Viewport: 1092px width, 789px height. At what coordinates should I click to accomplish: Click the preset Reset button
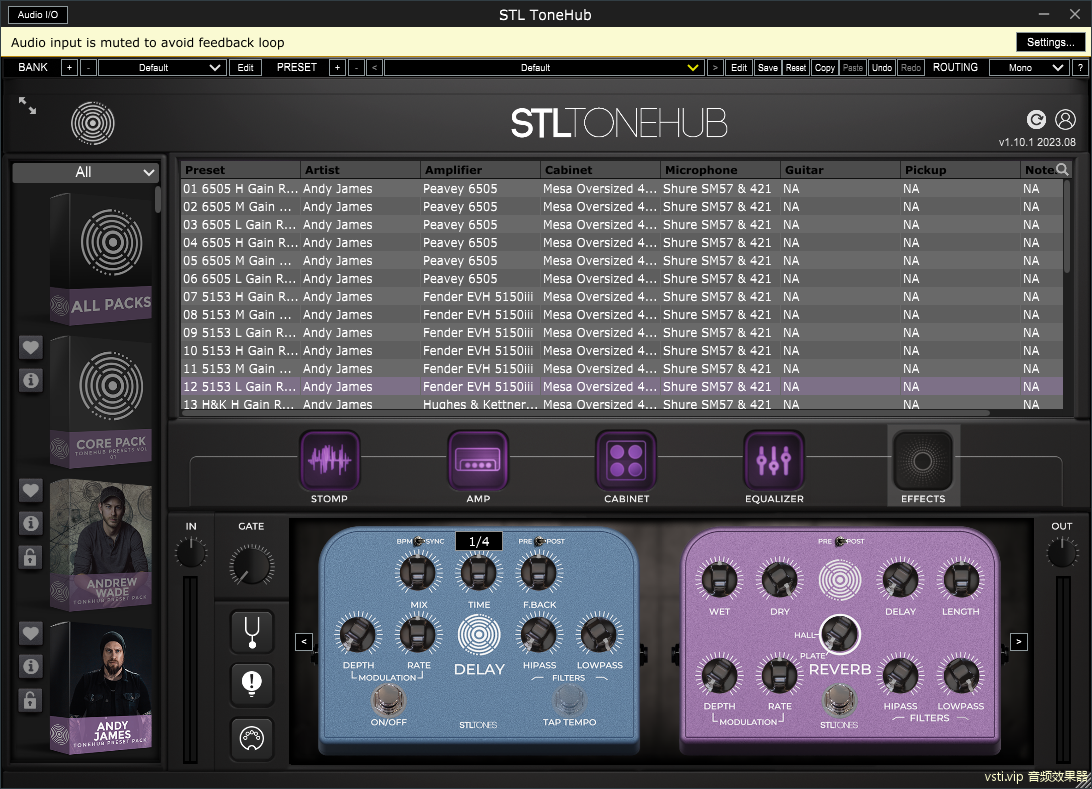(796, 68)
